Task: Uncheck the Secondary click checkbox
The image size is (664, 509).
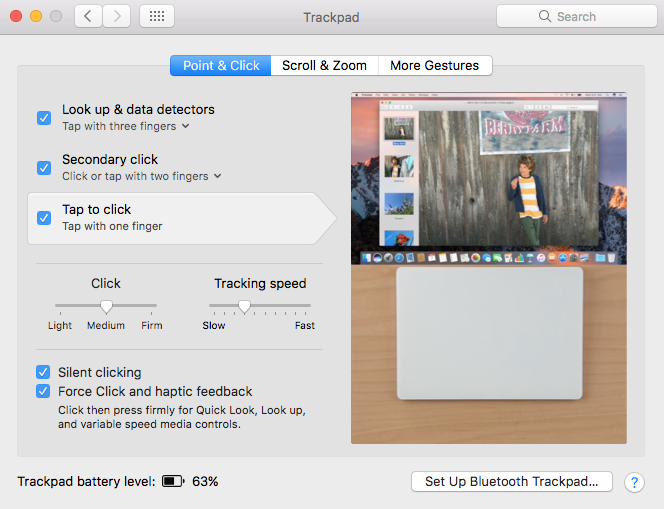Action: 44,168
